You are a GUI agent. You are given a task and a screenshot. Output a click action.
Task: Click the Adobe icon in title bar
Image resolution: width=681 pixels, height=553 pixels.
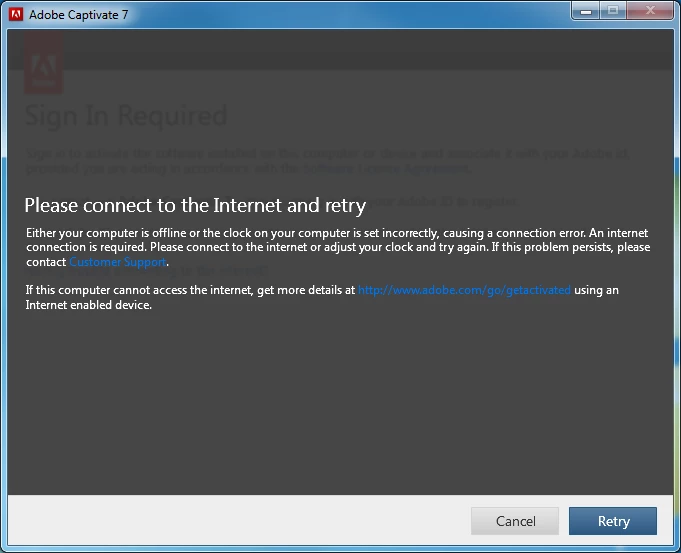(16, 14)
